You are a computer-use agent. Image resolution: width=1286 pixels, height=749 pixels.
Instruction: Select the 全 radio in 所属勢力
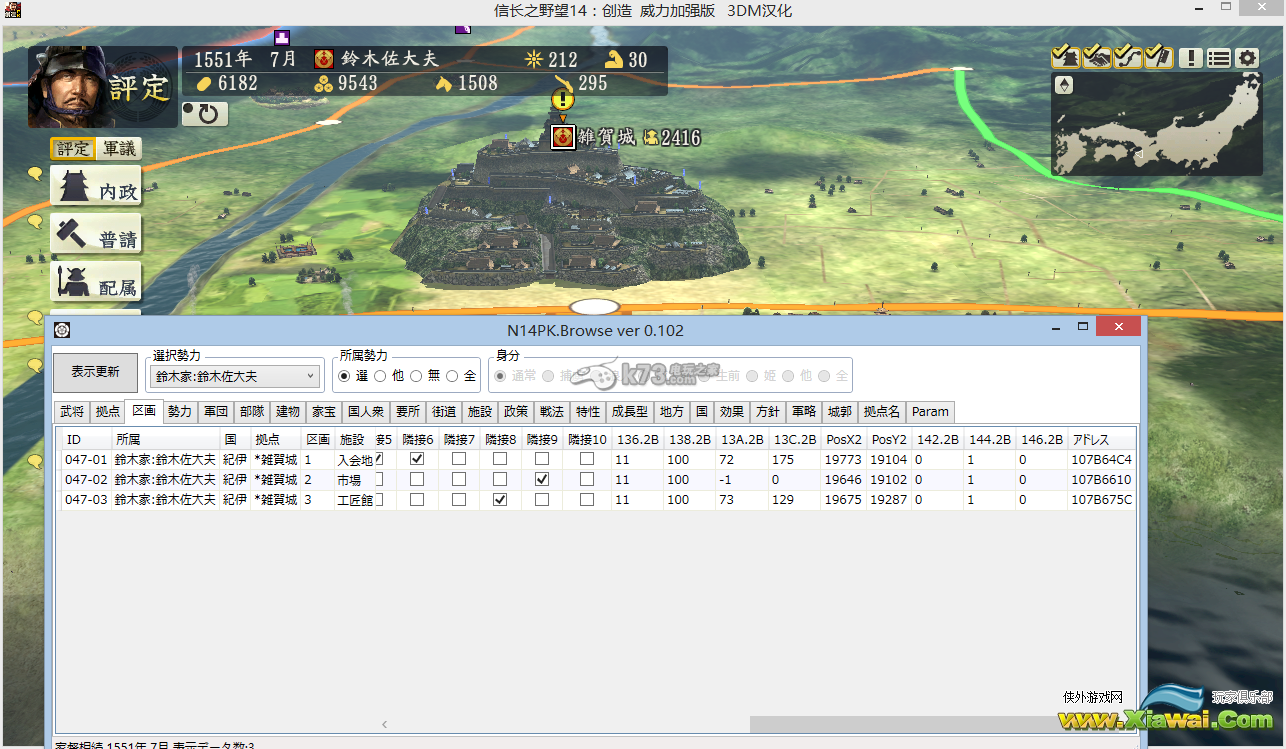click(452, 376)
